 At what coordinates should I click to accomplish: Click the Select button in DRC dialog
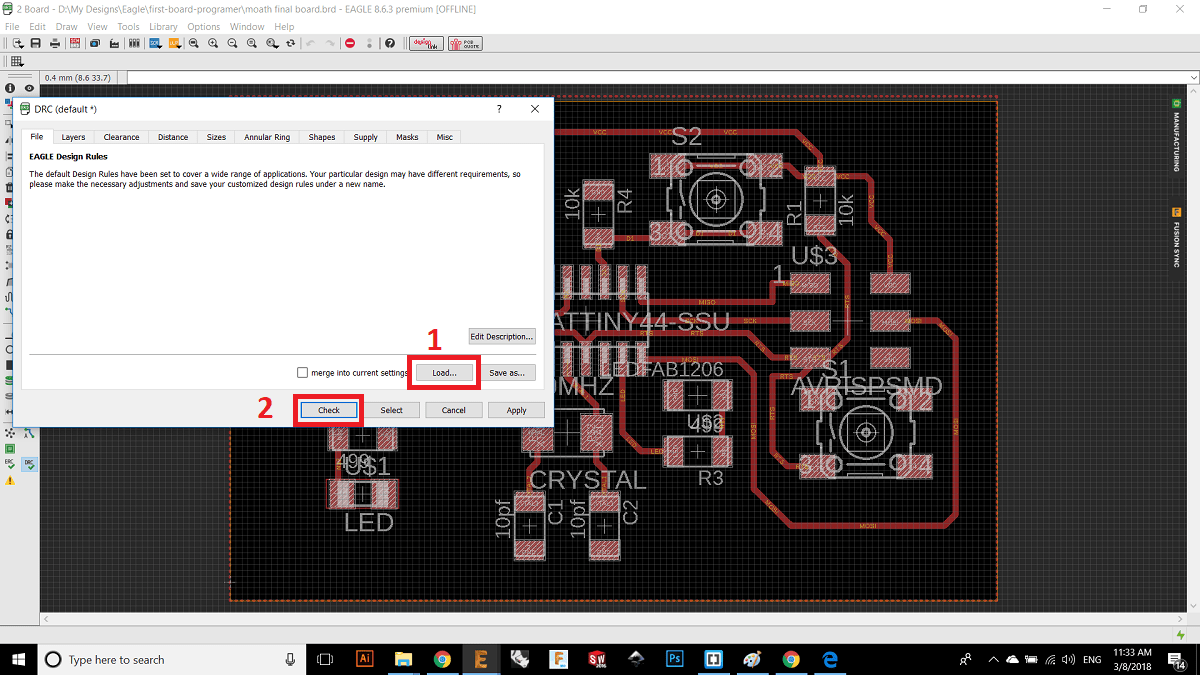pyautogui.click(x=392, y=410)
